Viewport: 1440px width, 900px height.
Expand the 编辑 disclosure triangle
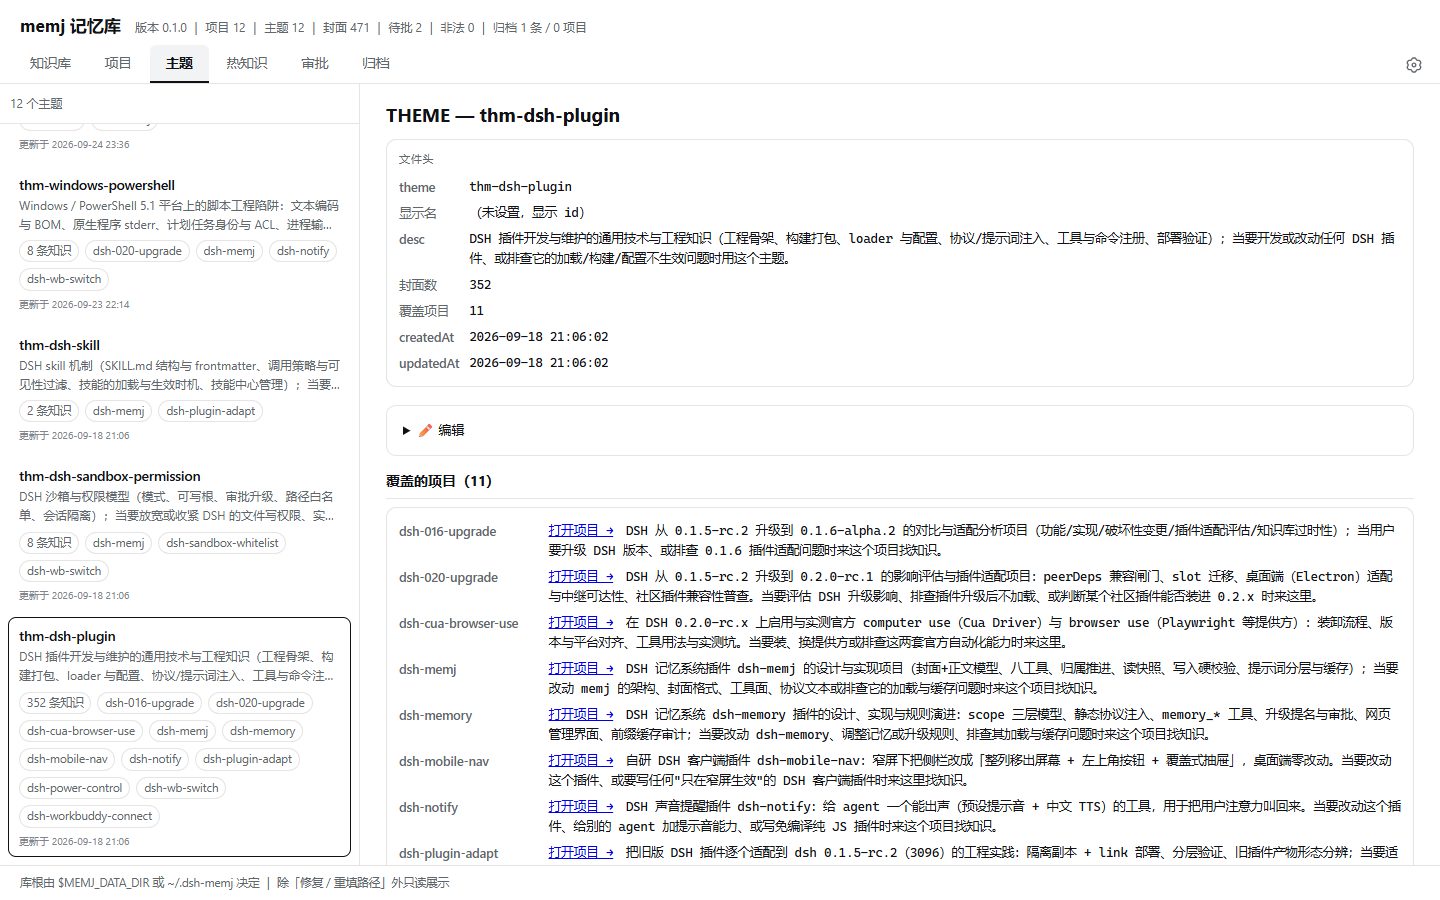click(x=406, y=431)
